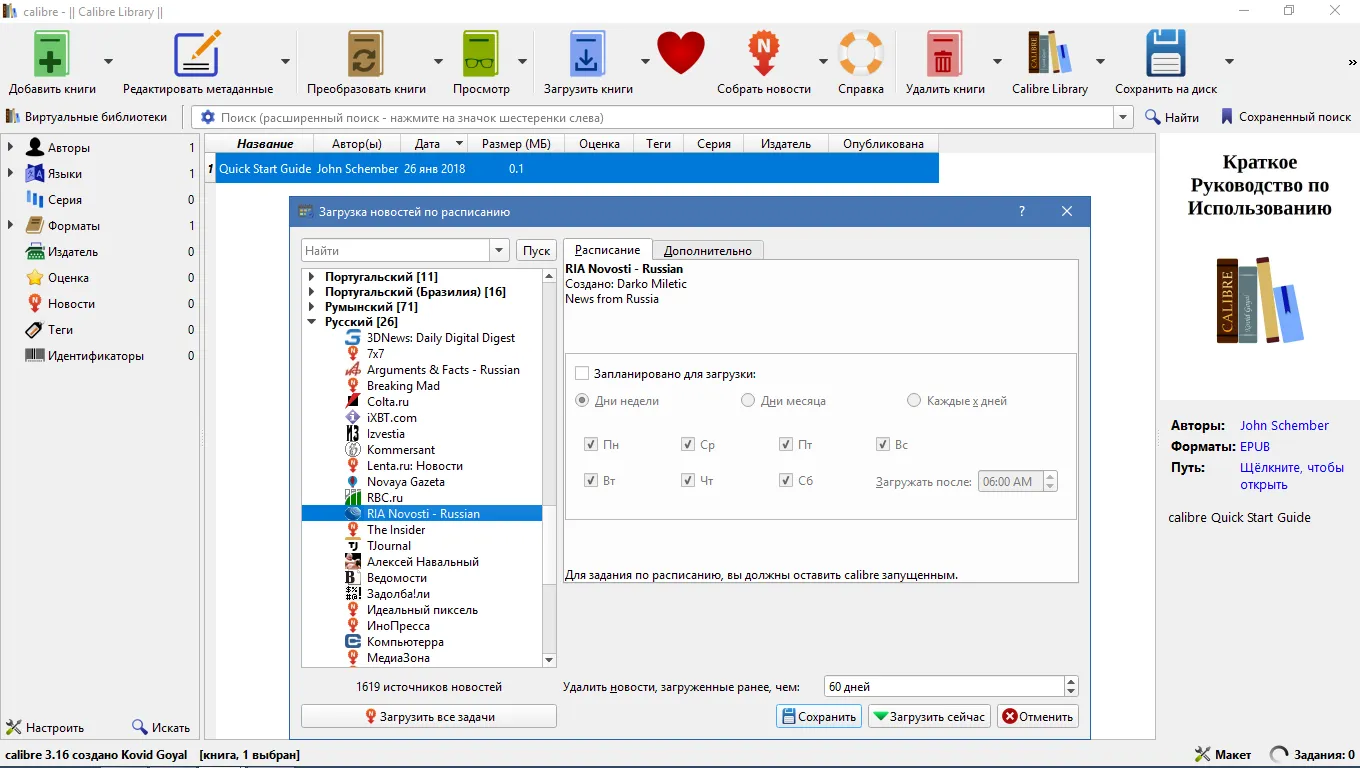Select Оценка star category
This screenshot has width=1360, height=768.
pyautogui.click(x=68, y=278)
